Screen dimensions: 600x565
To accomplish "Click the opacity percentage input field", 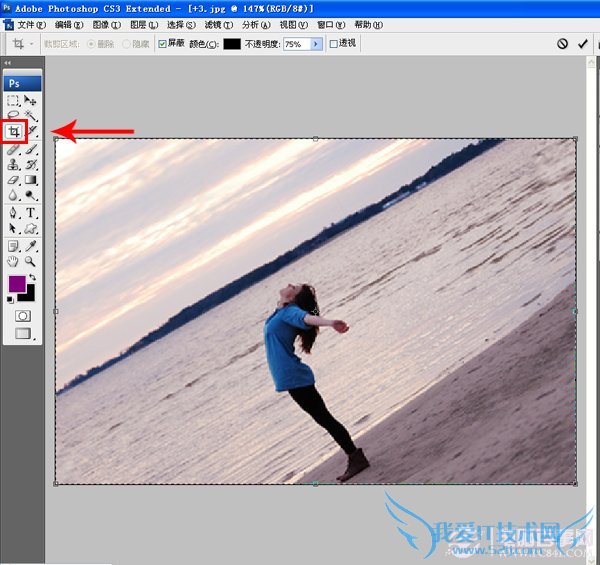I will [296, 44].
